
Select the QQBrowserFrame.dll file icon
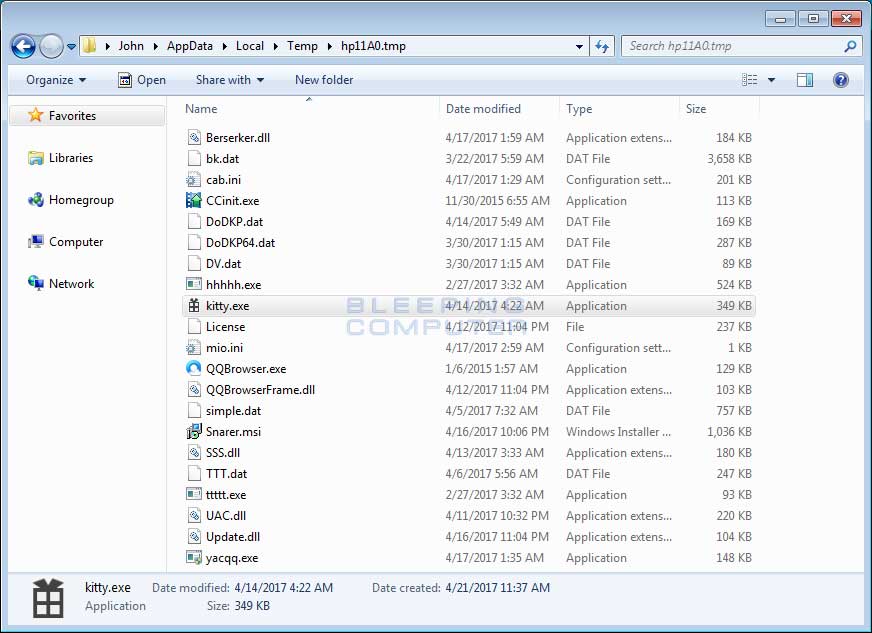(x=194, y=389)
